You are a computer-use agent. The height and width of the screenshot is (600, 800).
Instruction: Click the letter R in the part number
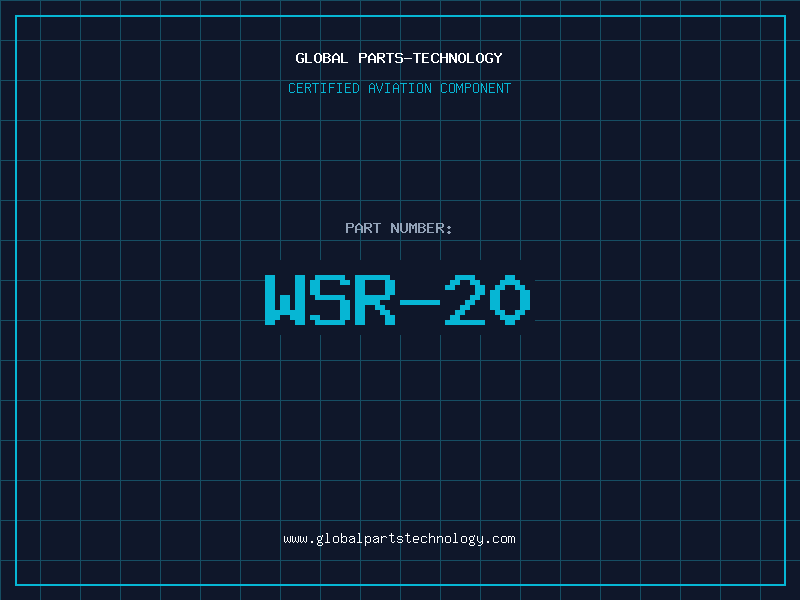[x=376, y=300]
